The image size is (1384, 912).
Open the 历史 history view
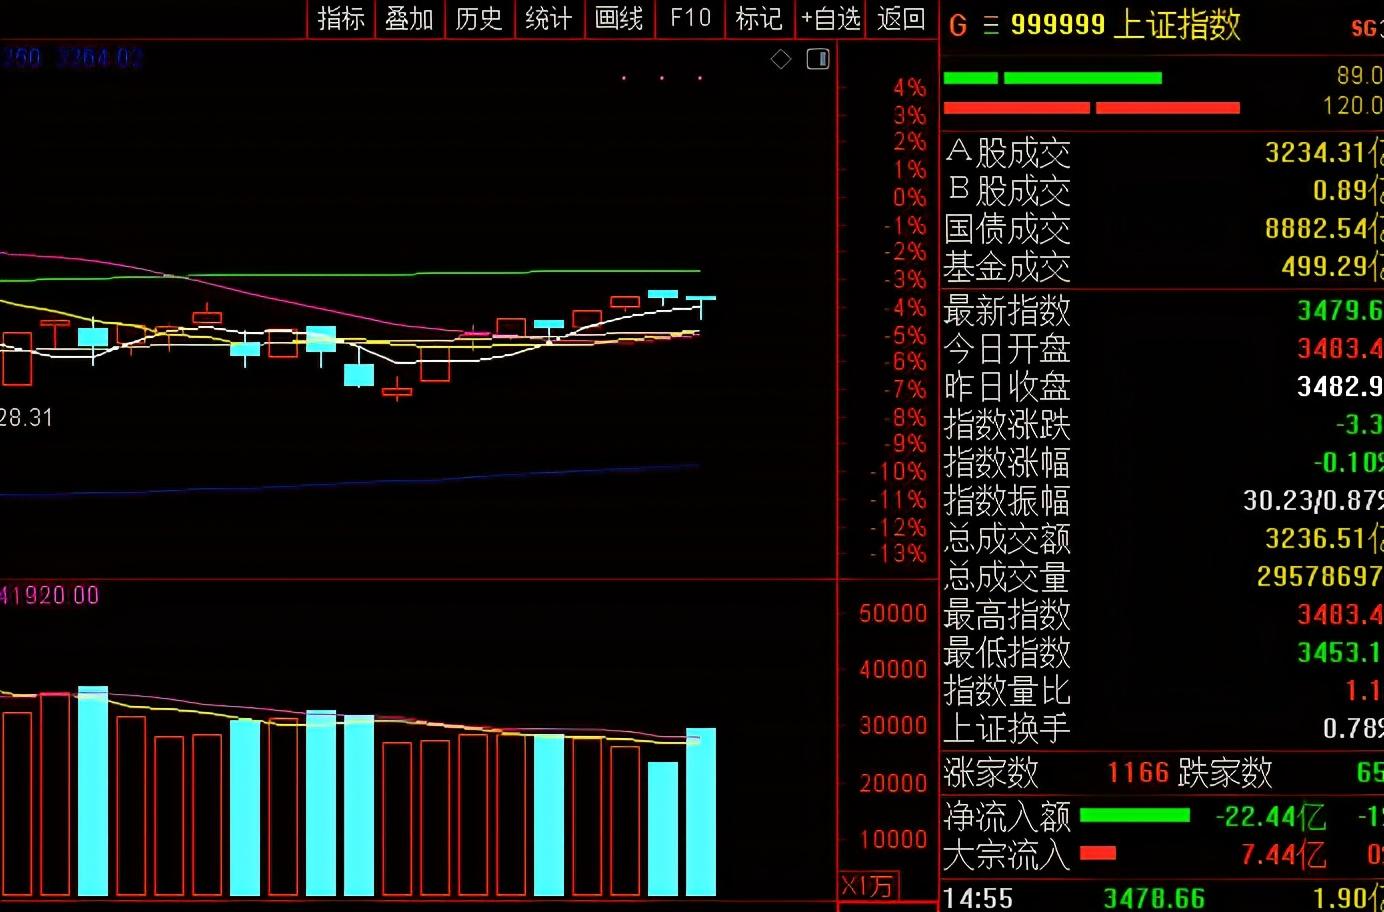point(479,19)
